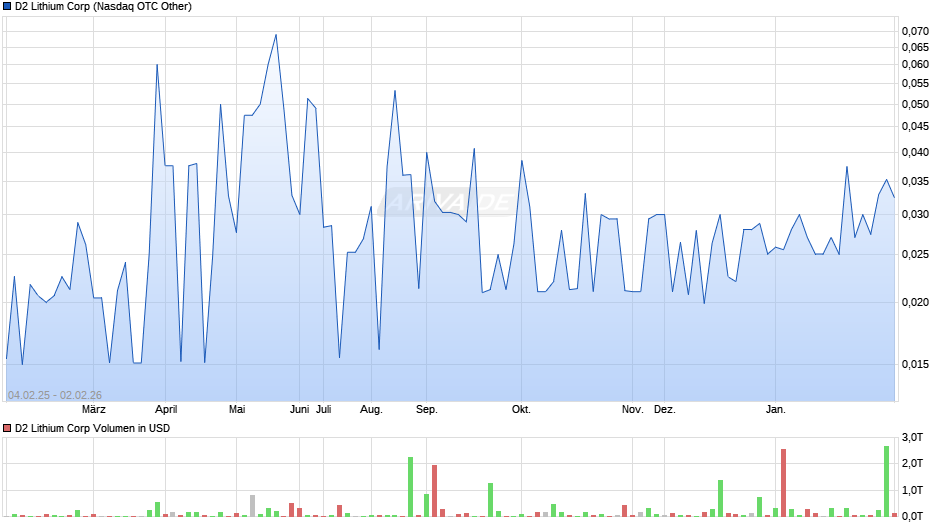Click the tall green volume bar in late August
Viewport: 940px width, 526px height.
click(411, 486)
